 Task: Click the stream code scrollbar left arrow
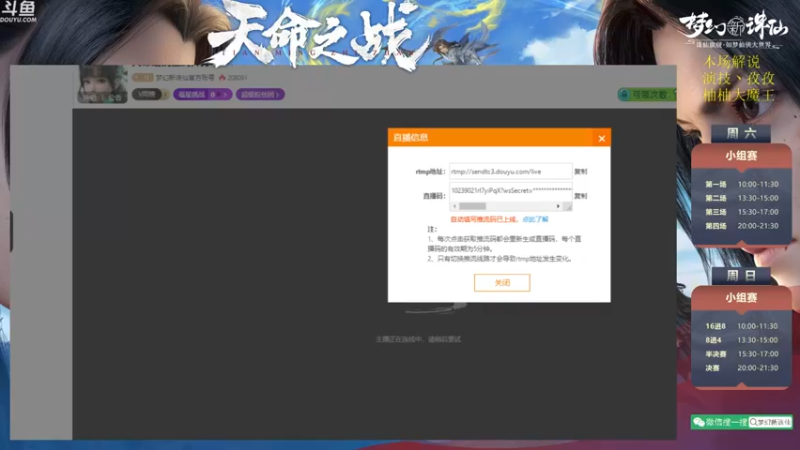click(454, 206)
